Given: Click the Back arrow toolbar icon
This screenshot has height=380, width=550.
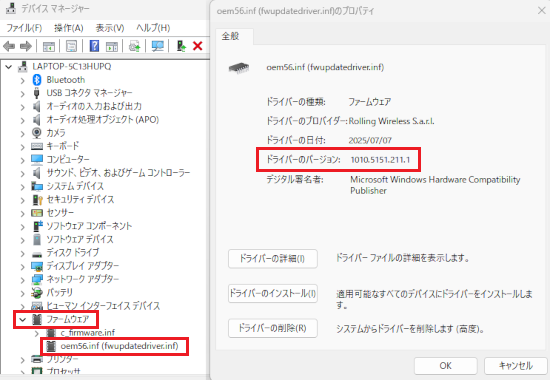Looking at the screenshot, I should pyautogui.click(x=9, y=46).
